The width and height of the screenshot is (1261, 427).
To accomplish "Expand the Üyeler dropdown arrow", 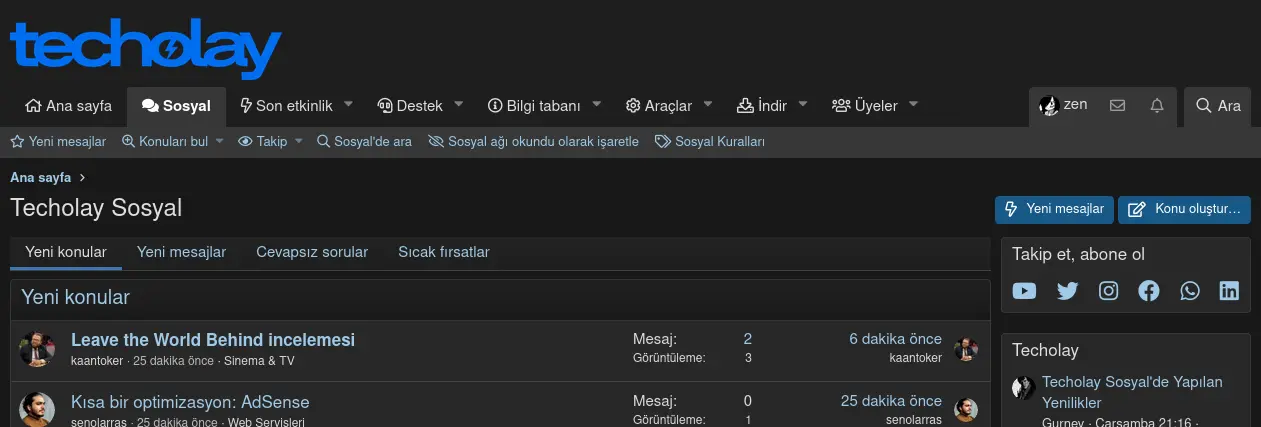I will [914, 104].
